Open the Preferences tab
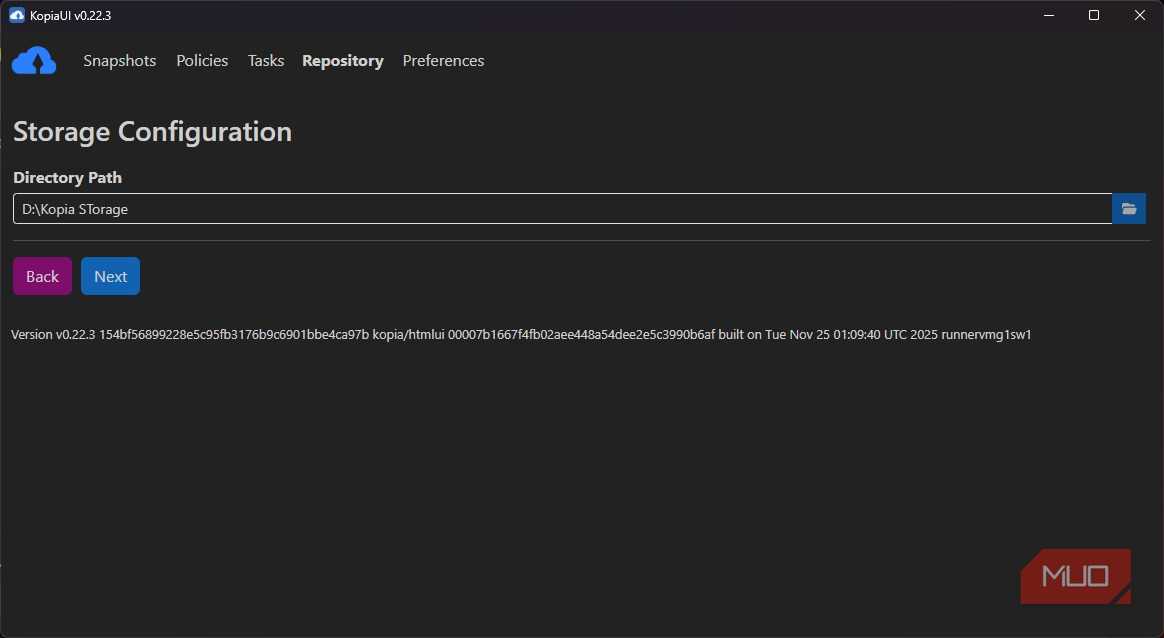1164x638 pixels. click(443, 61)
